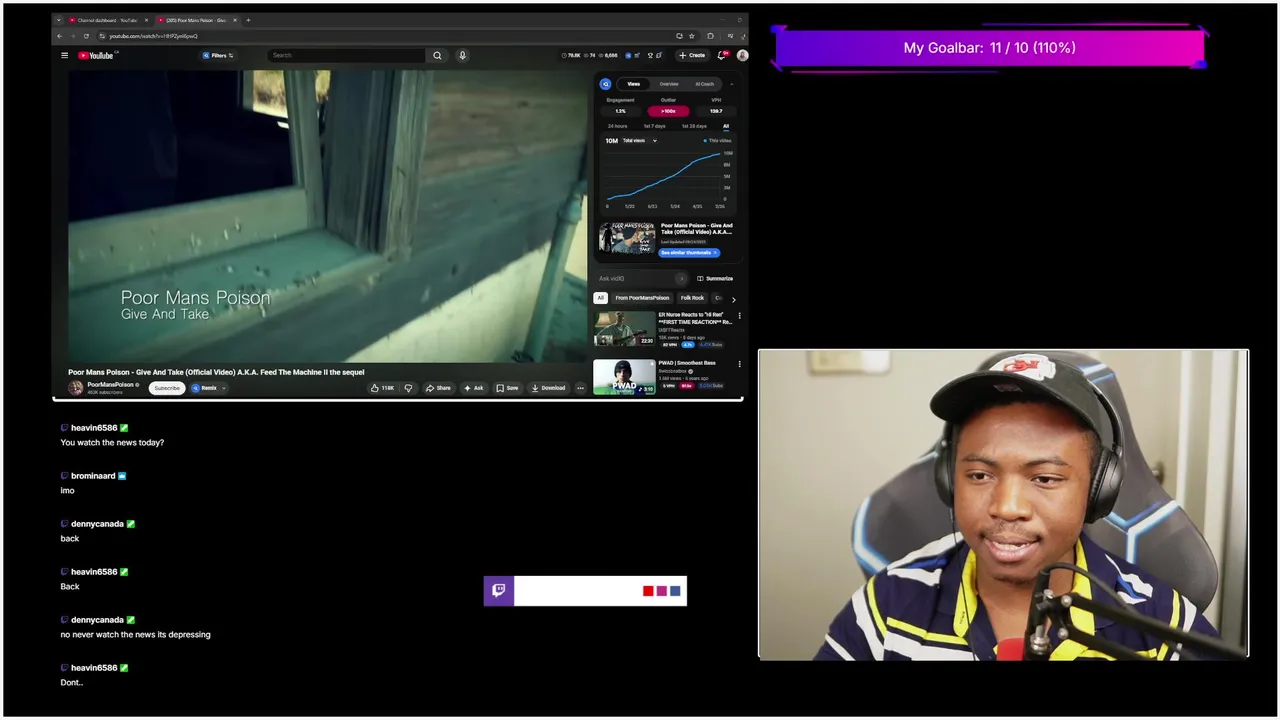
Task: Save the video to a playlist
Action: (x=508, y=388)
